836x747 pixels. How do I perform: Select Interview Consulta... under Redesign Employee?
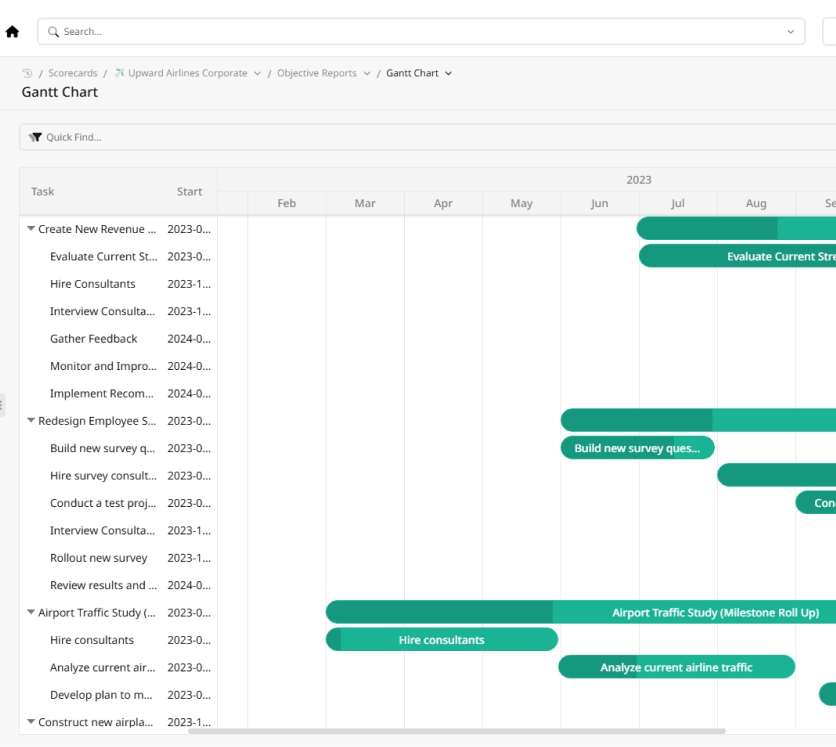[118, 531]
